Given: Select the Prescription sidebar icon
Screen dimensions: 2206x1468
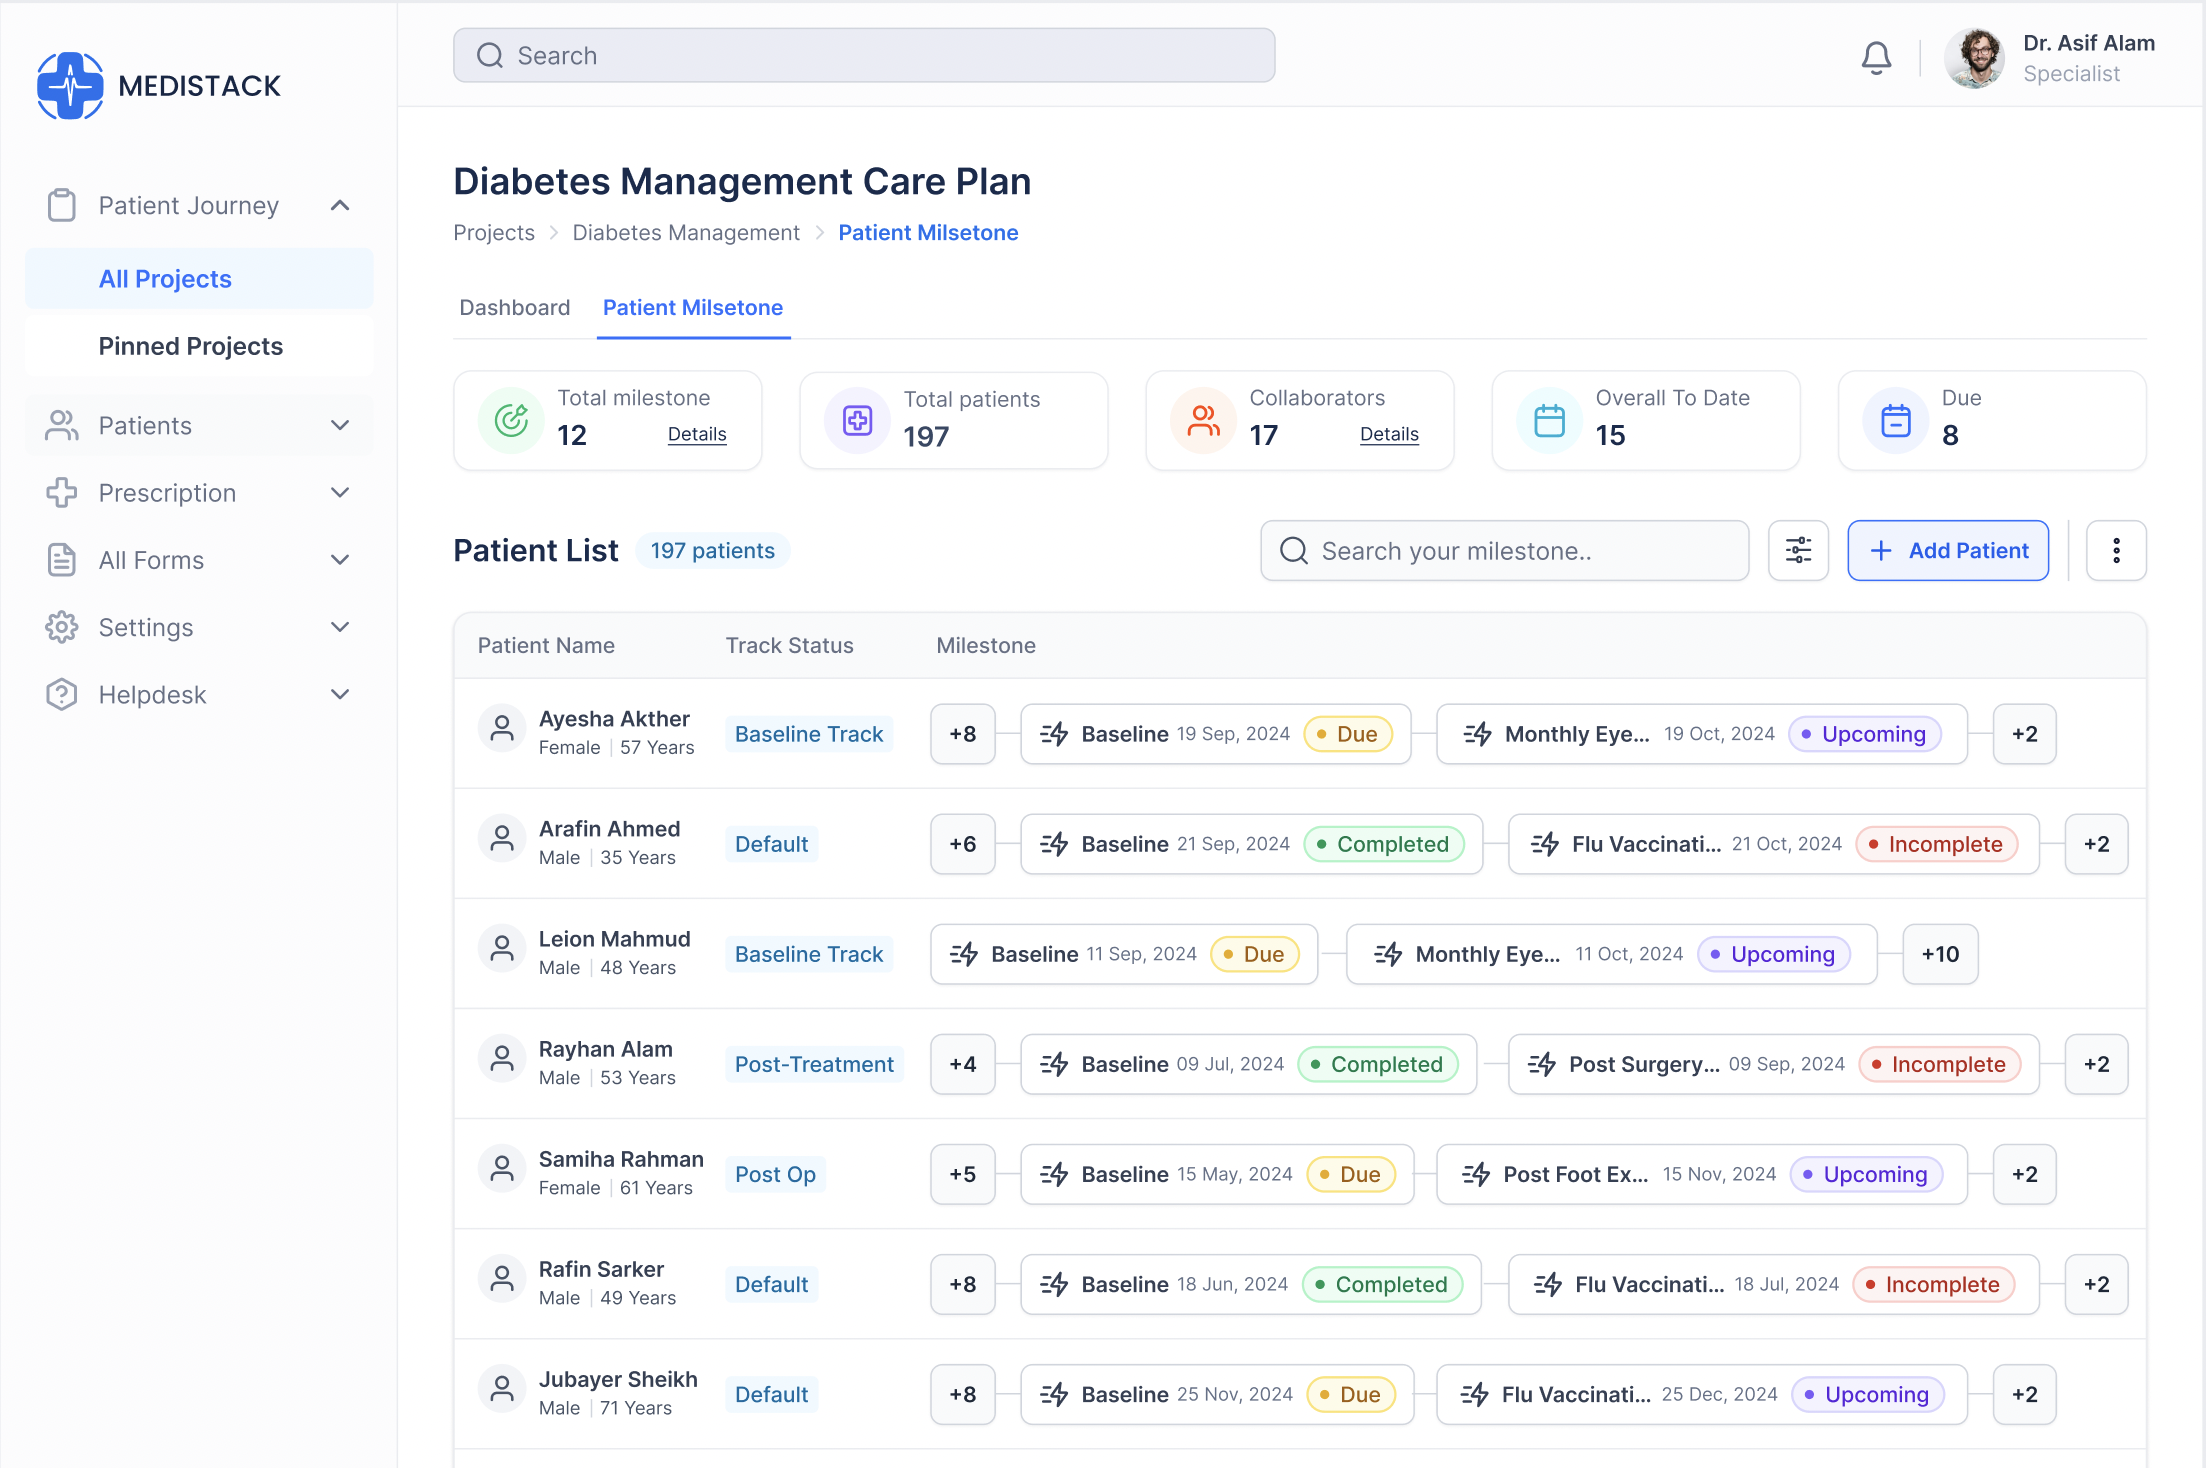Looking at the screenshot, I should (61, 492).
